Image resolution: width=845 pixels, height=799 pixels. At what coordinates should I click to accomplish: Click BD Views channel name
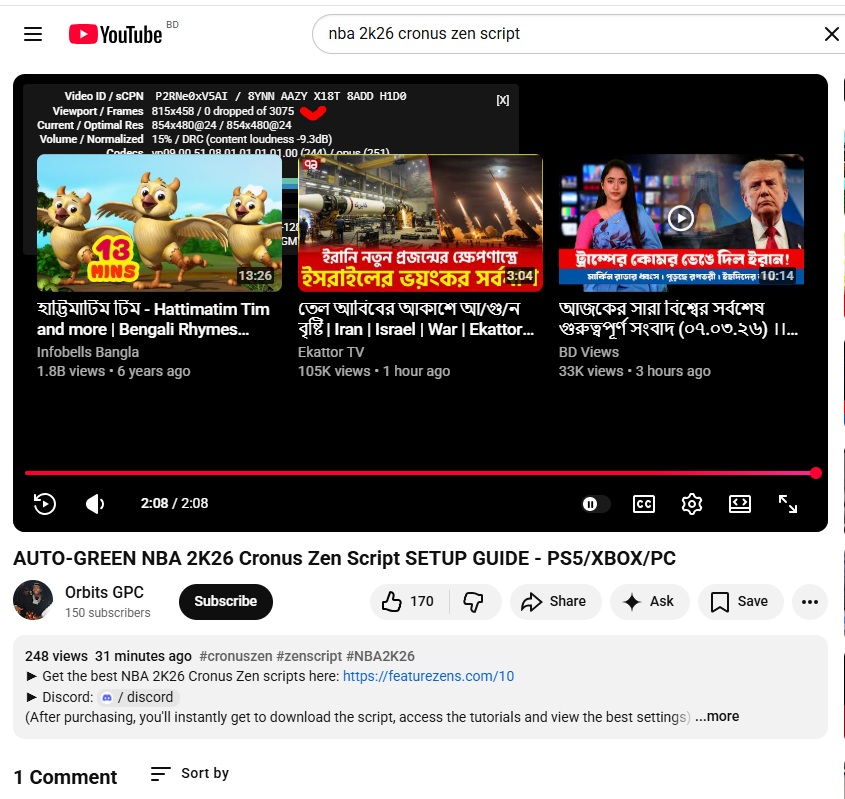(588, 352)
